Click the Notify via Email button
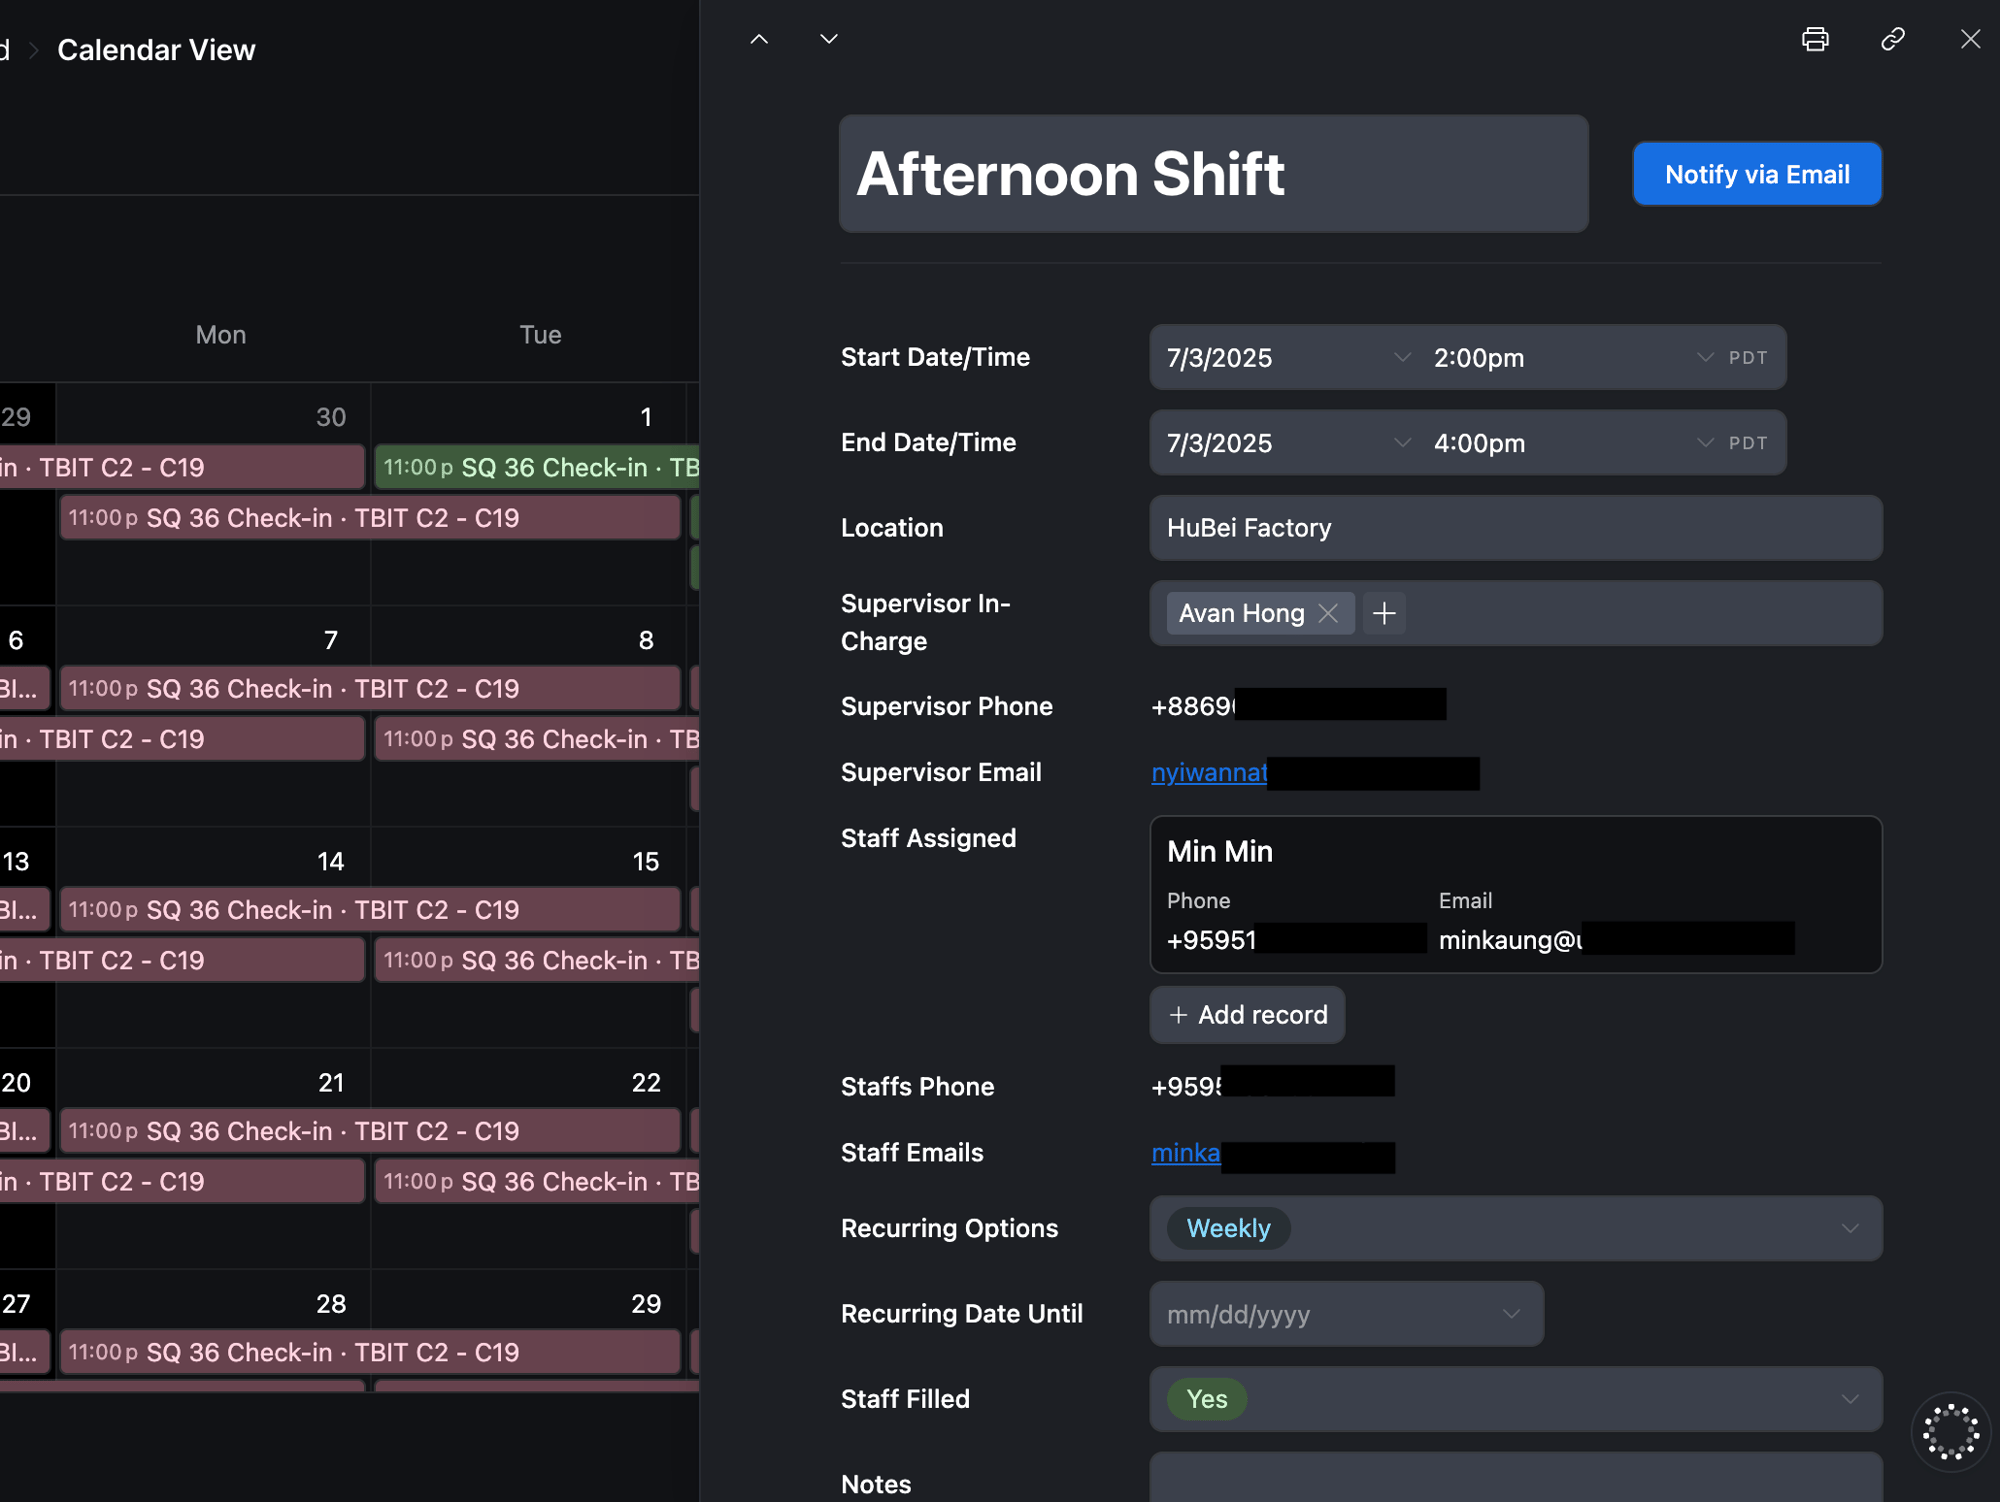 (1757, 174)
